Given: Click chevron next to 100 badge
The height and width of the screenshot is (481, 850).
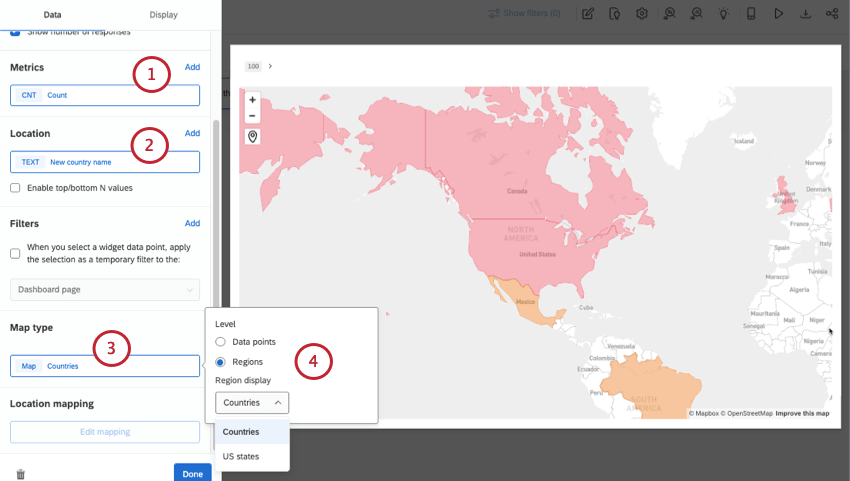Looking at the screenshot, I should pos(270,66).
